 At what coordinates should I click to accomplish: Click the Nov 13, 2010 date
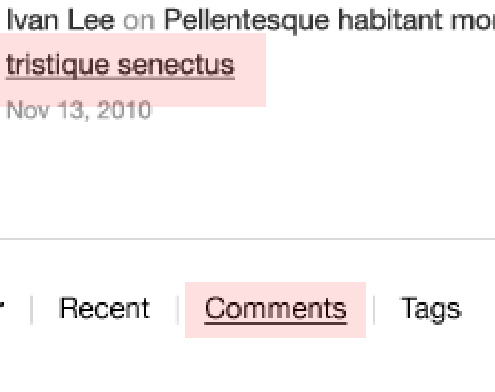79,110
